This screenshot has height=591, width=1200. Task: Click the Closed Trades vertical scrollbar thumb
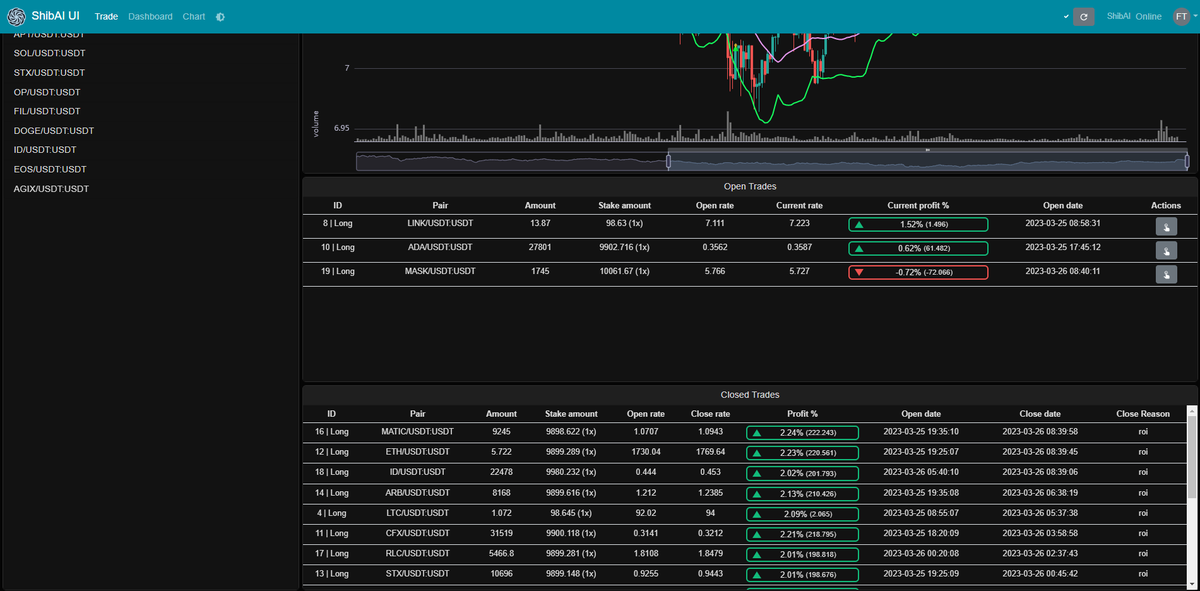pos(1191,458)
